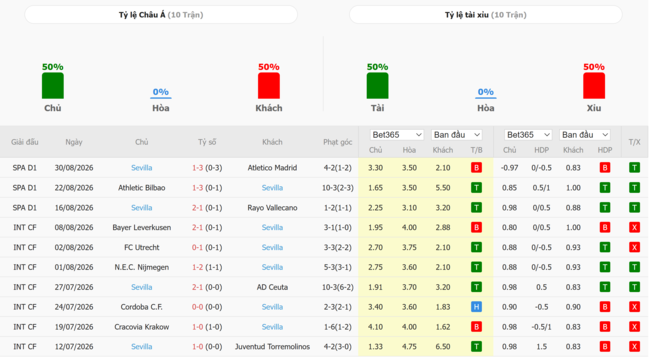Viewport: 650px width, 361px height.
Task: Click red B T/B badge in Cracovia Krakow row
Action: pos(476,327)
